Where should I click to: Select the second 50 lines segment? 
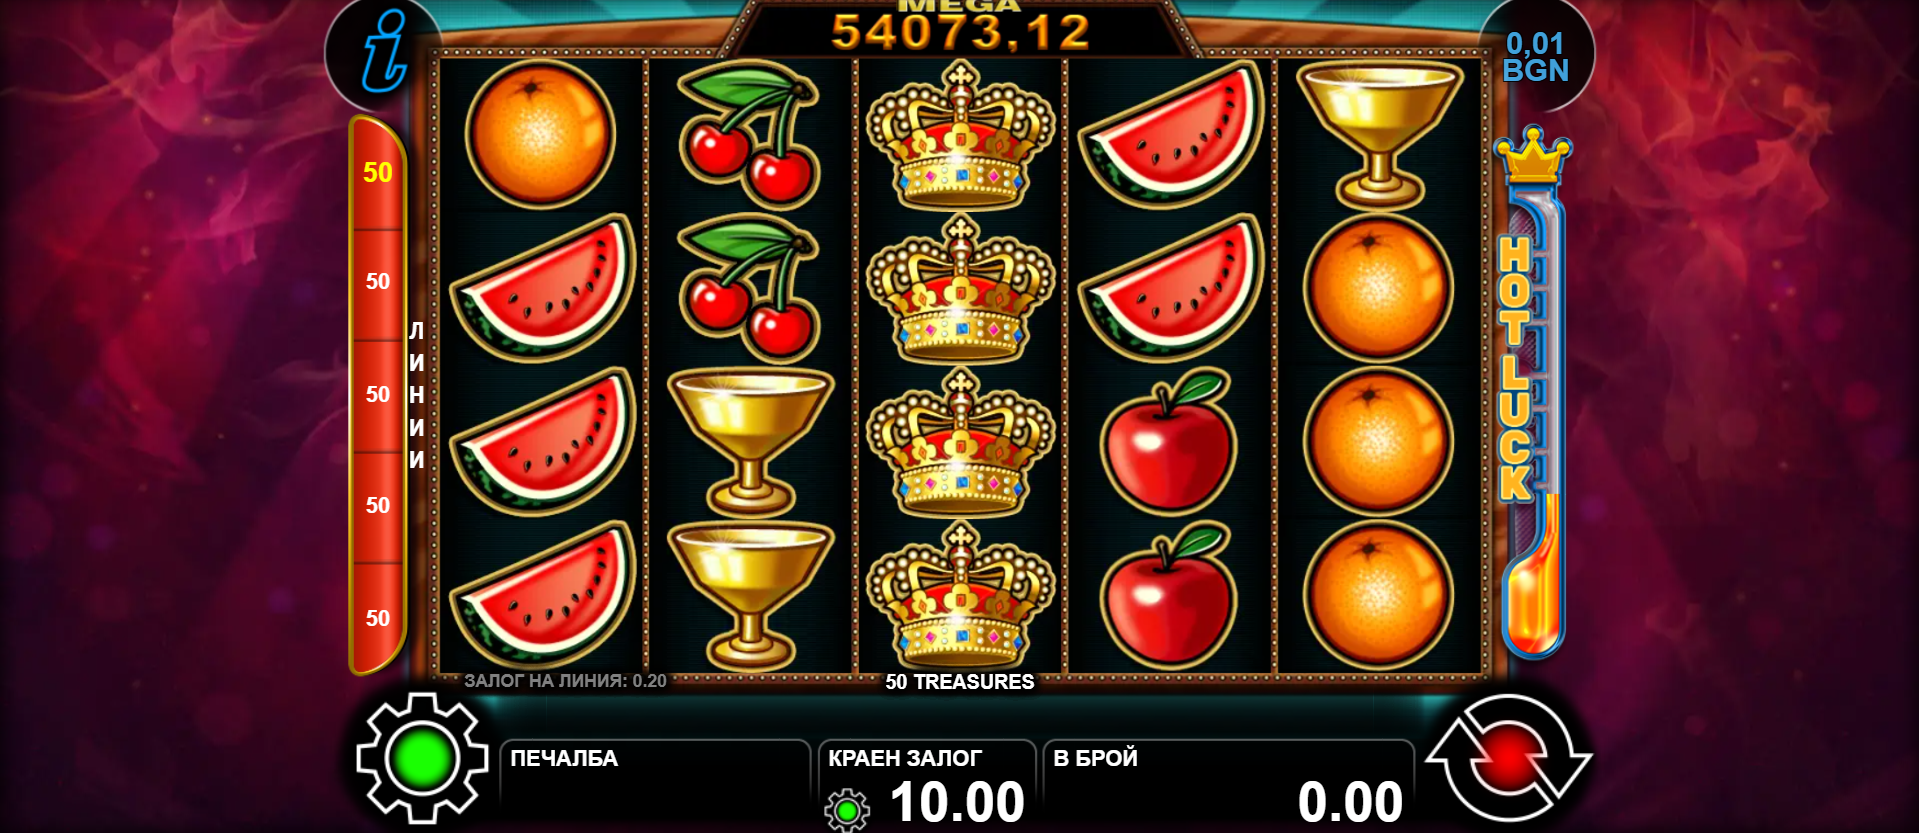point(378,282)
